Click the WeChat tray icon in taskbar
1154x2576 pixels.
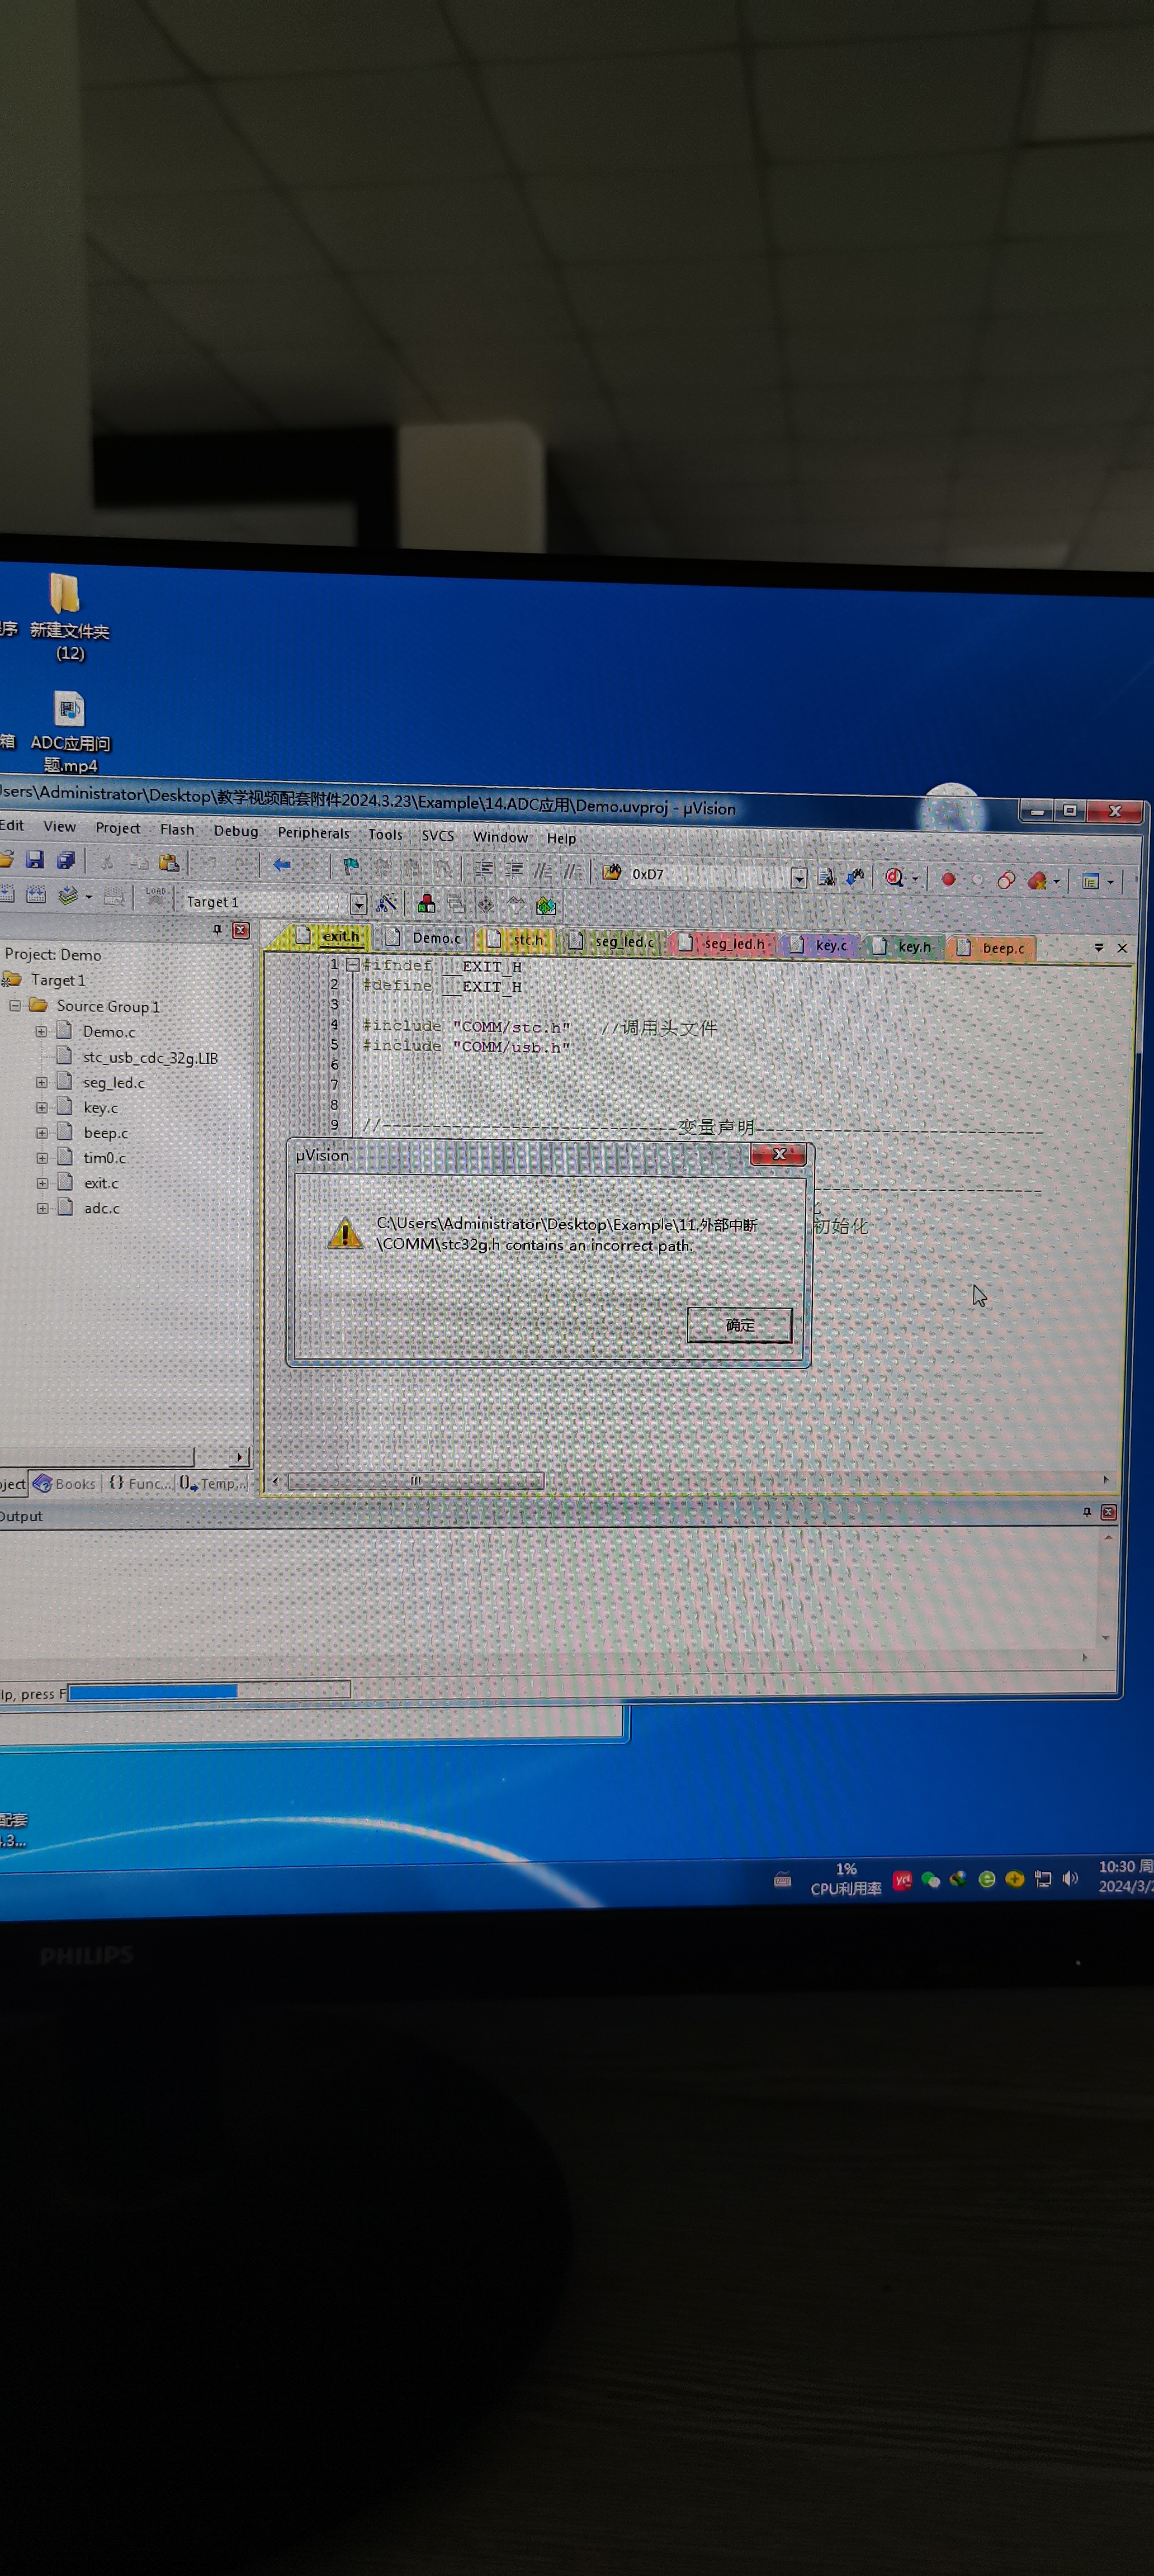pyautogui.click(x=931, y=1880)
